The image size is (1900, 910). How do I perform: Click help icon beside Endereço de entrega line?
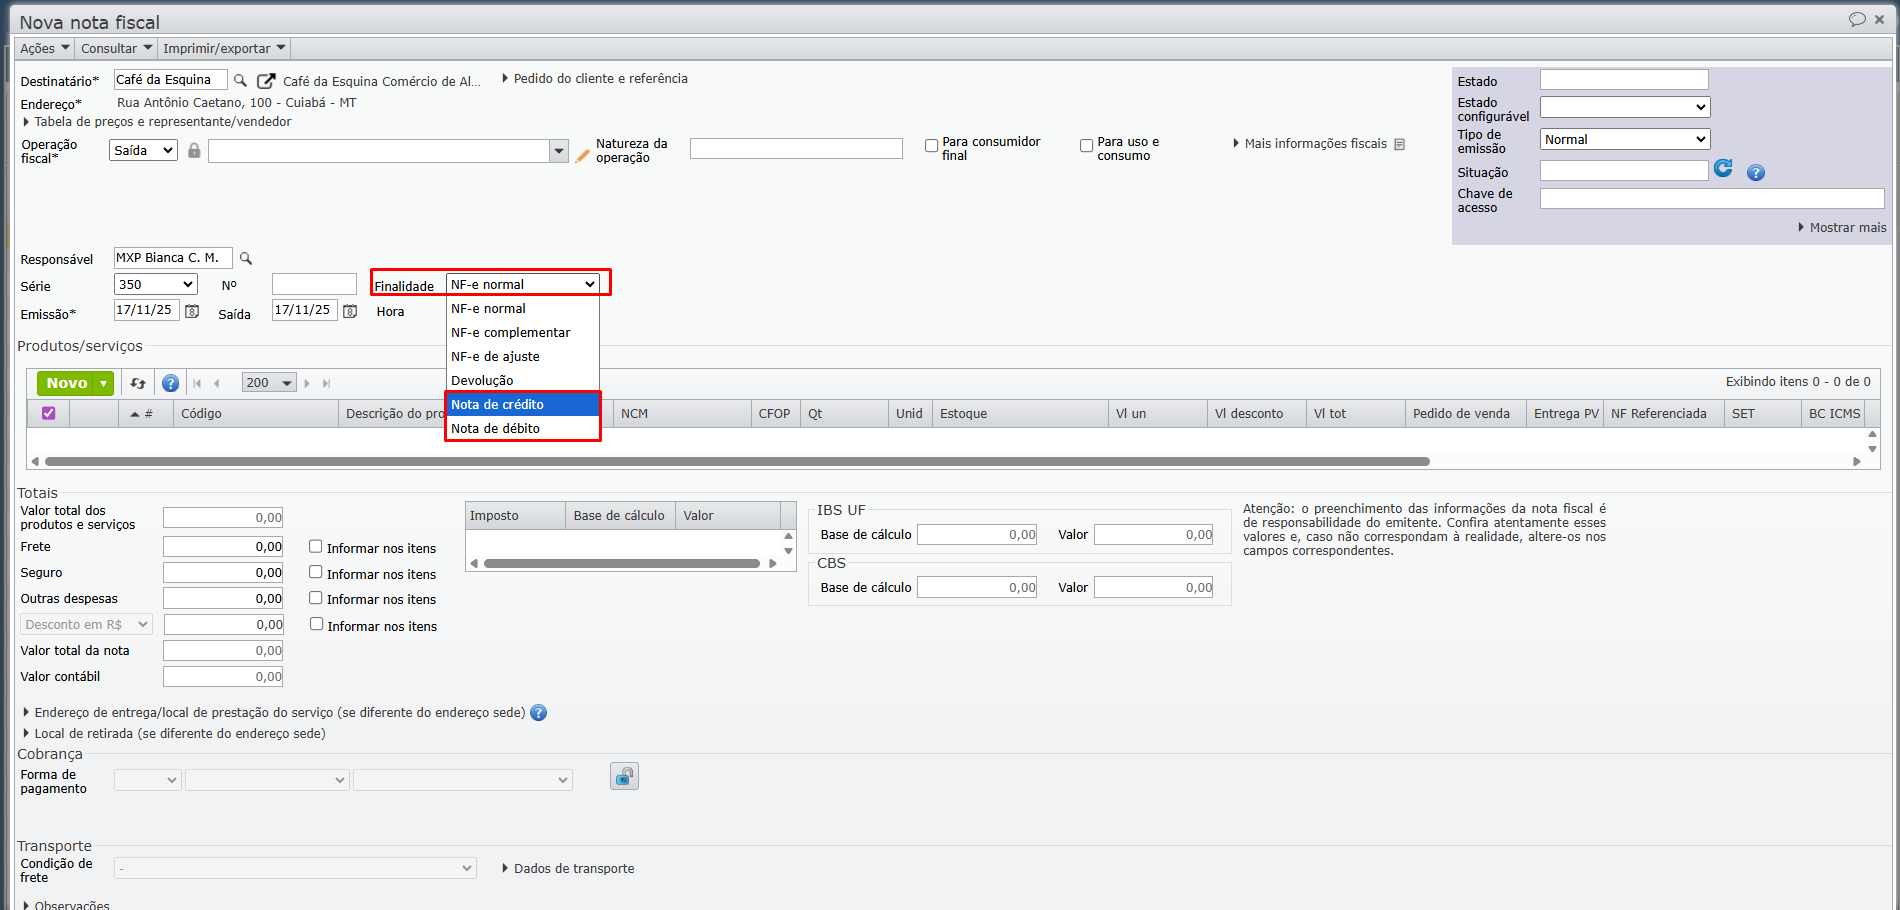[538, 713]
